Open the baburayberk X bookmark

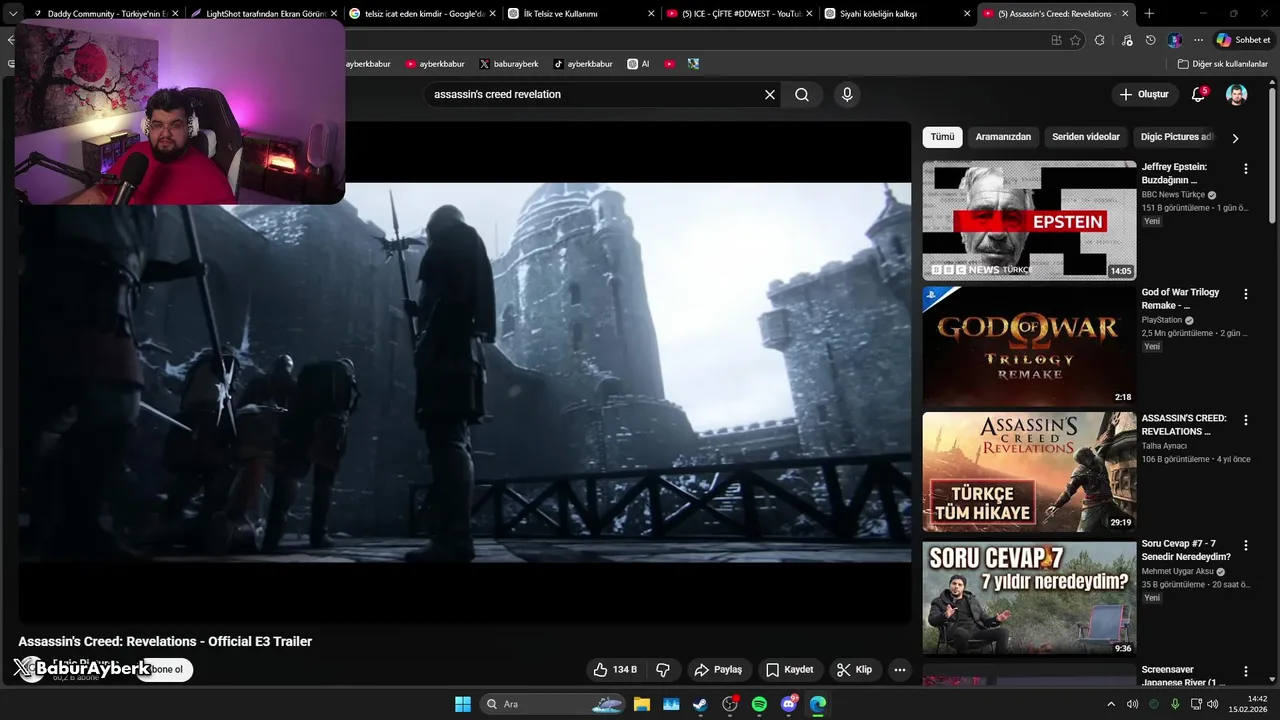click(509, 64)
